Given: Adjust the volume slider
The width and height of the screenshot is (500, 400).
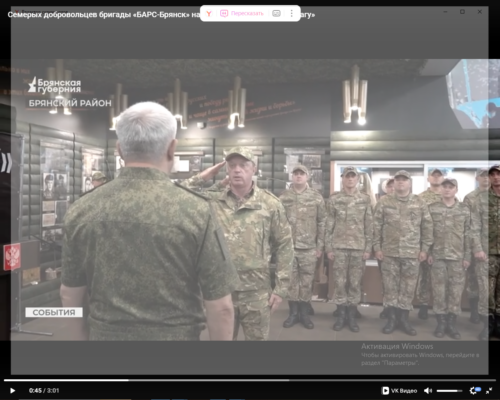Looking at the screenshot, I should click(449, 391).
